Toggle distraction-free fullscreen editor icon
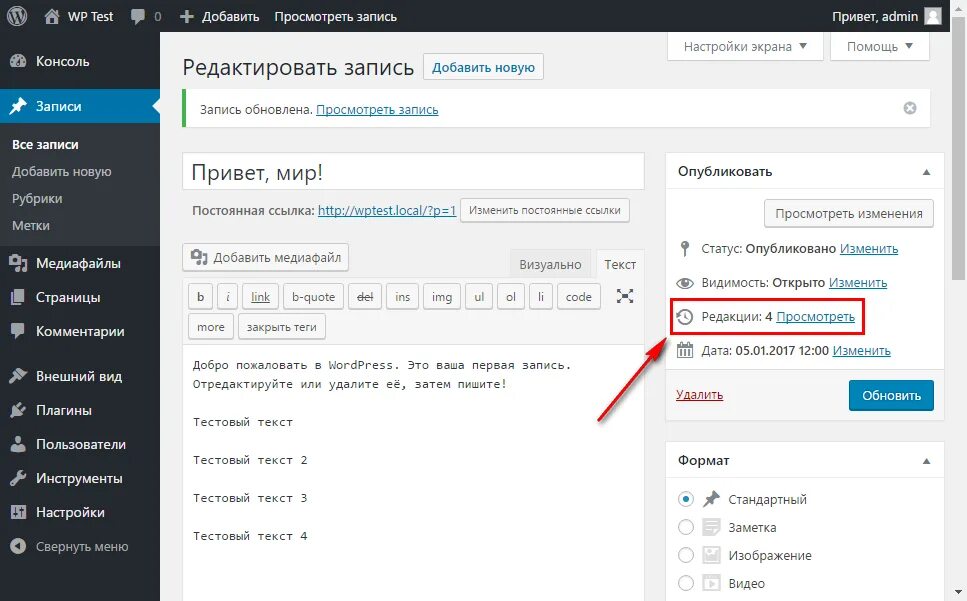This screenshot has height=601, width=967. [x=625, y=296]
